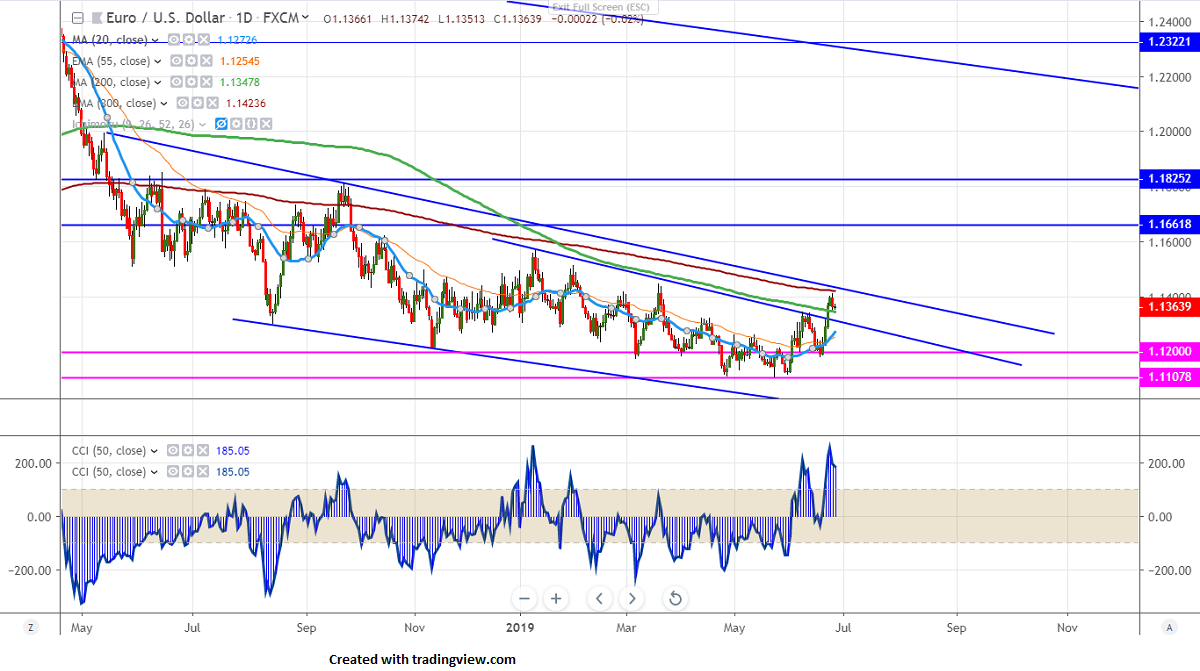Screen dimensions: 1200x671
Task: Show the hidden Ichimoku indicator
Action: pos(221,124)
